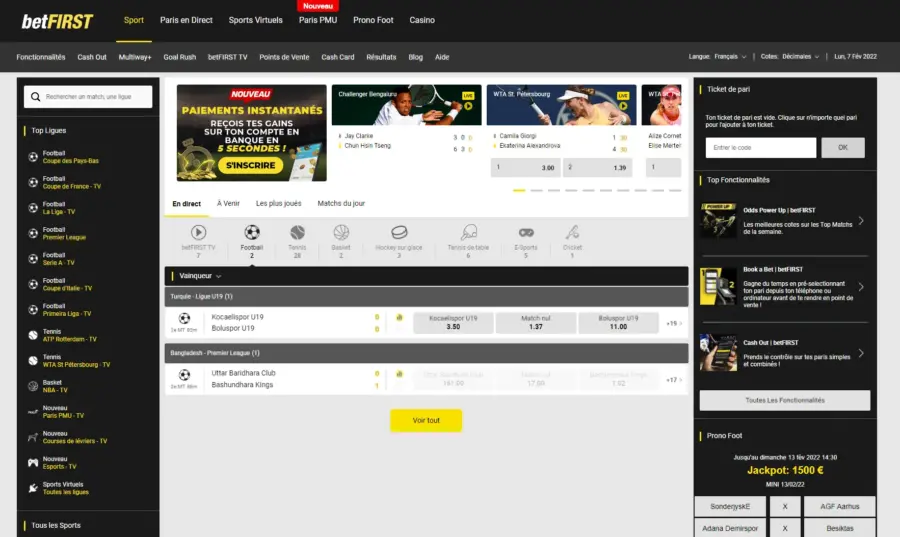Click the match search input field
The image size is (900, 537).
88,97
